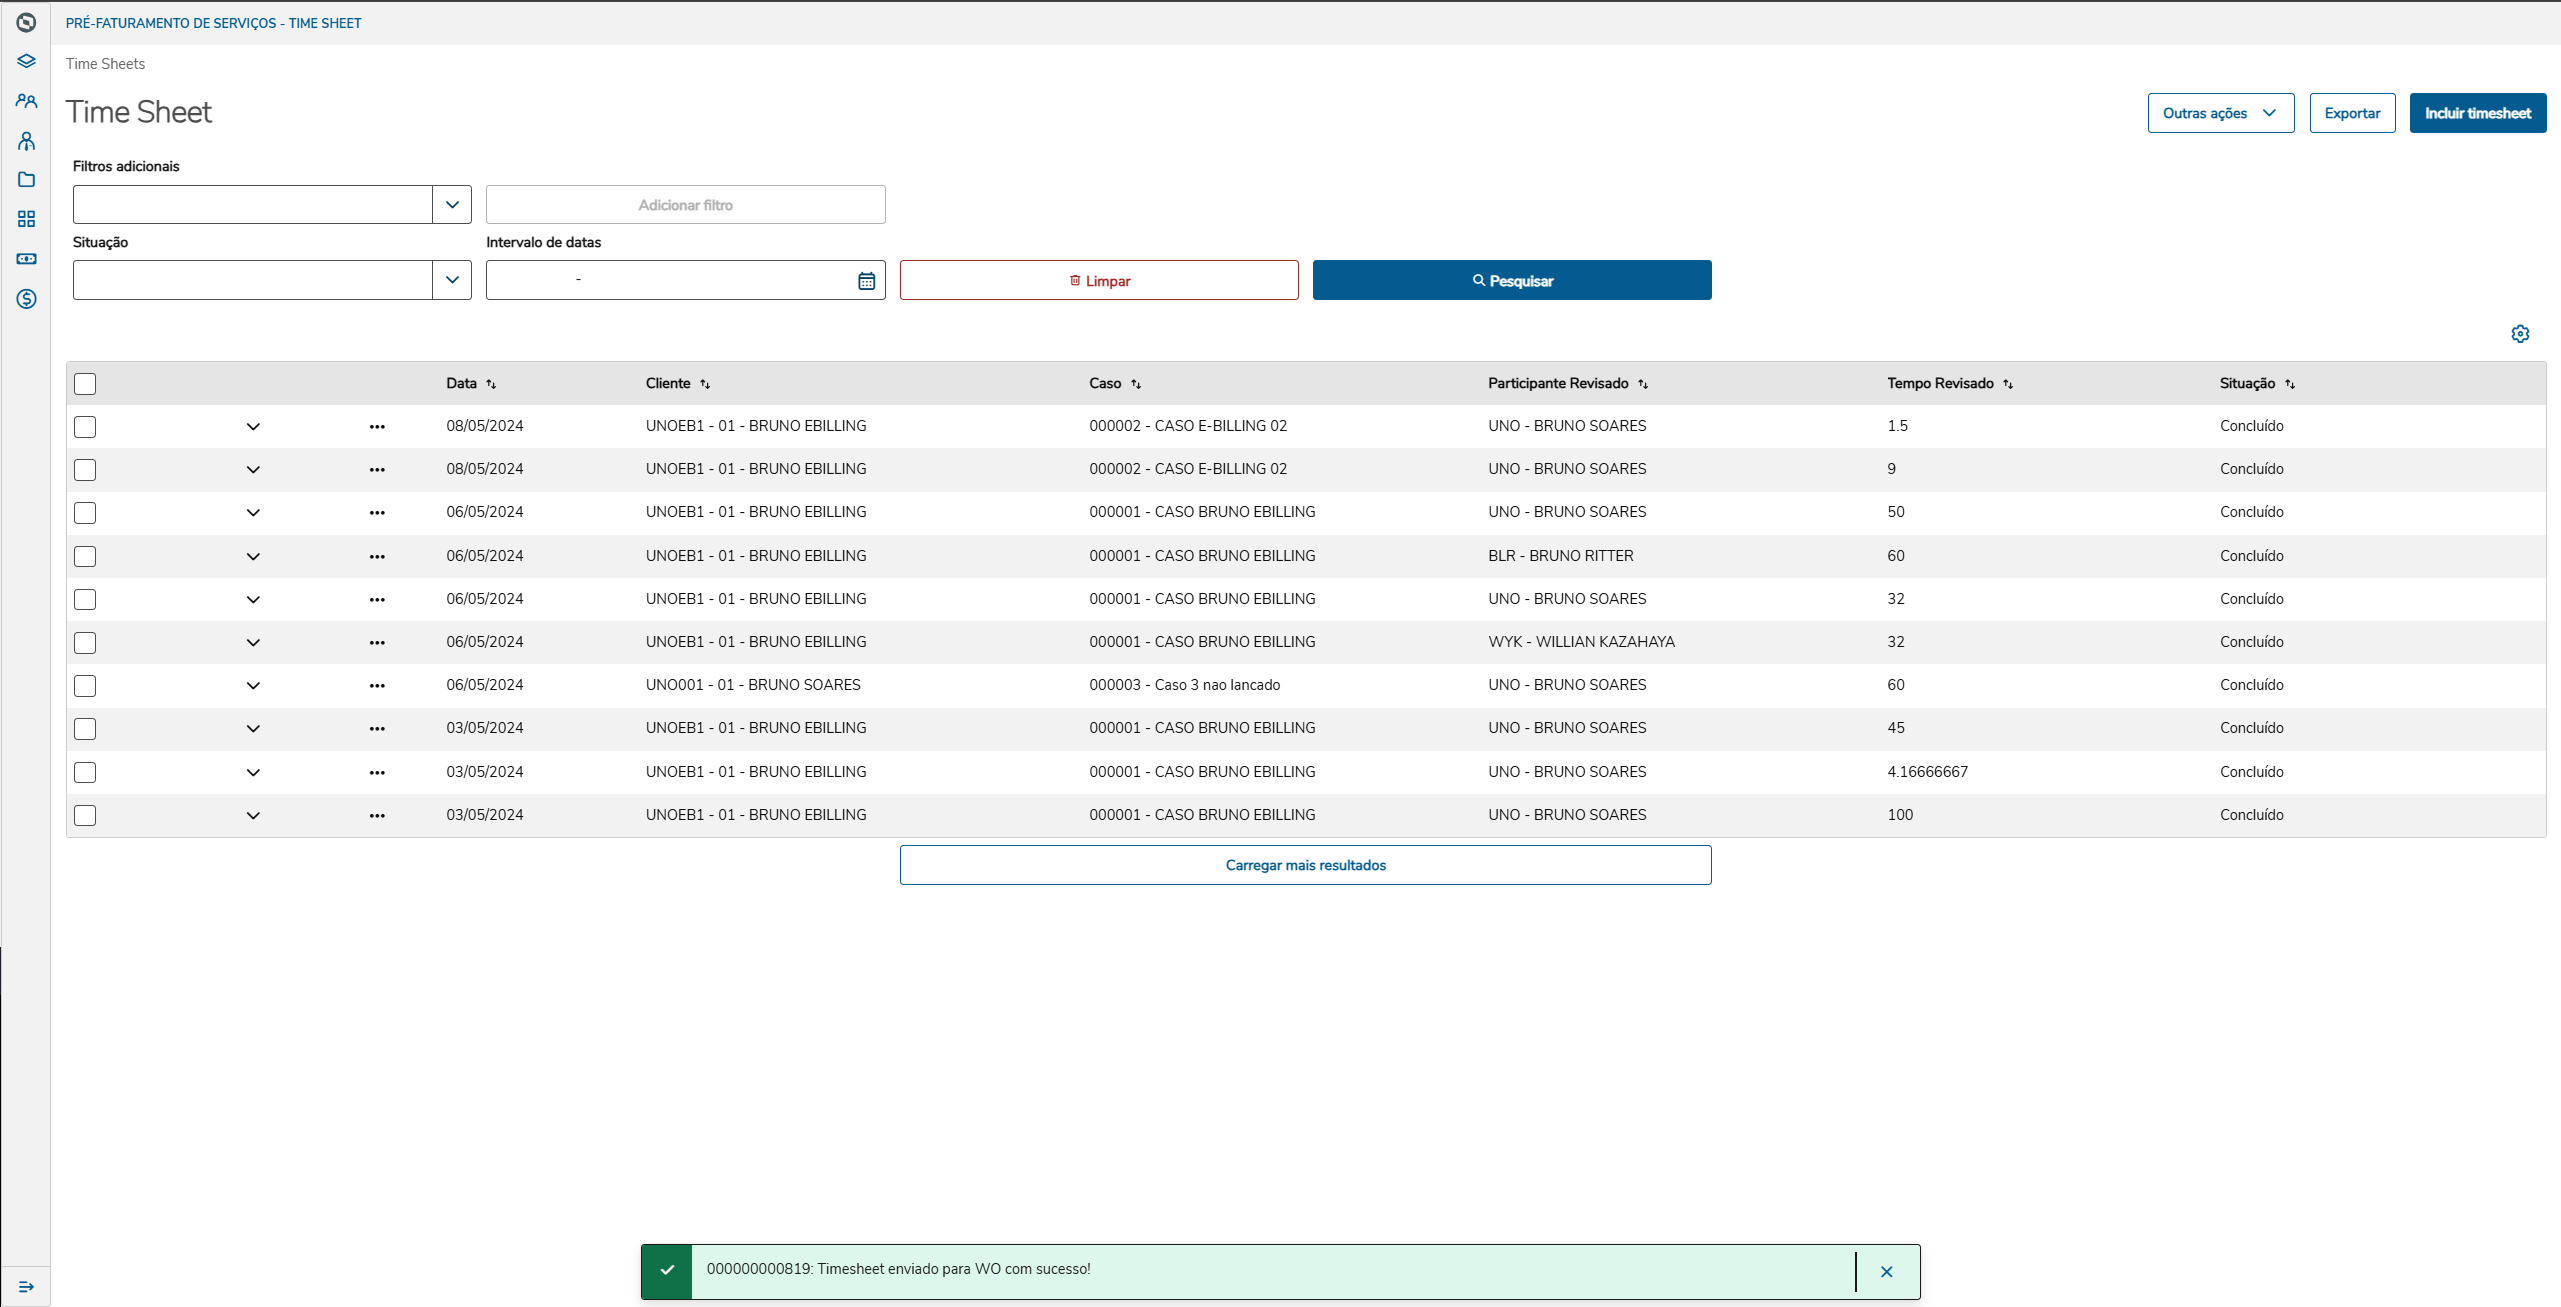Open table column settings gear

coord(2520,334)
